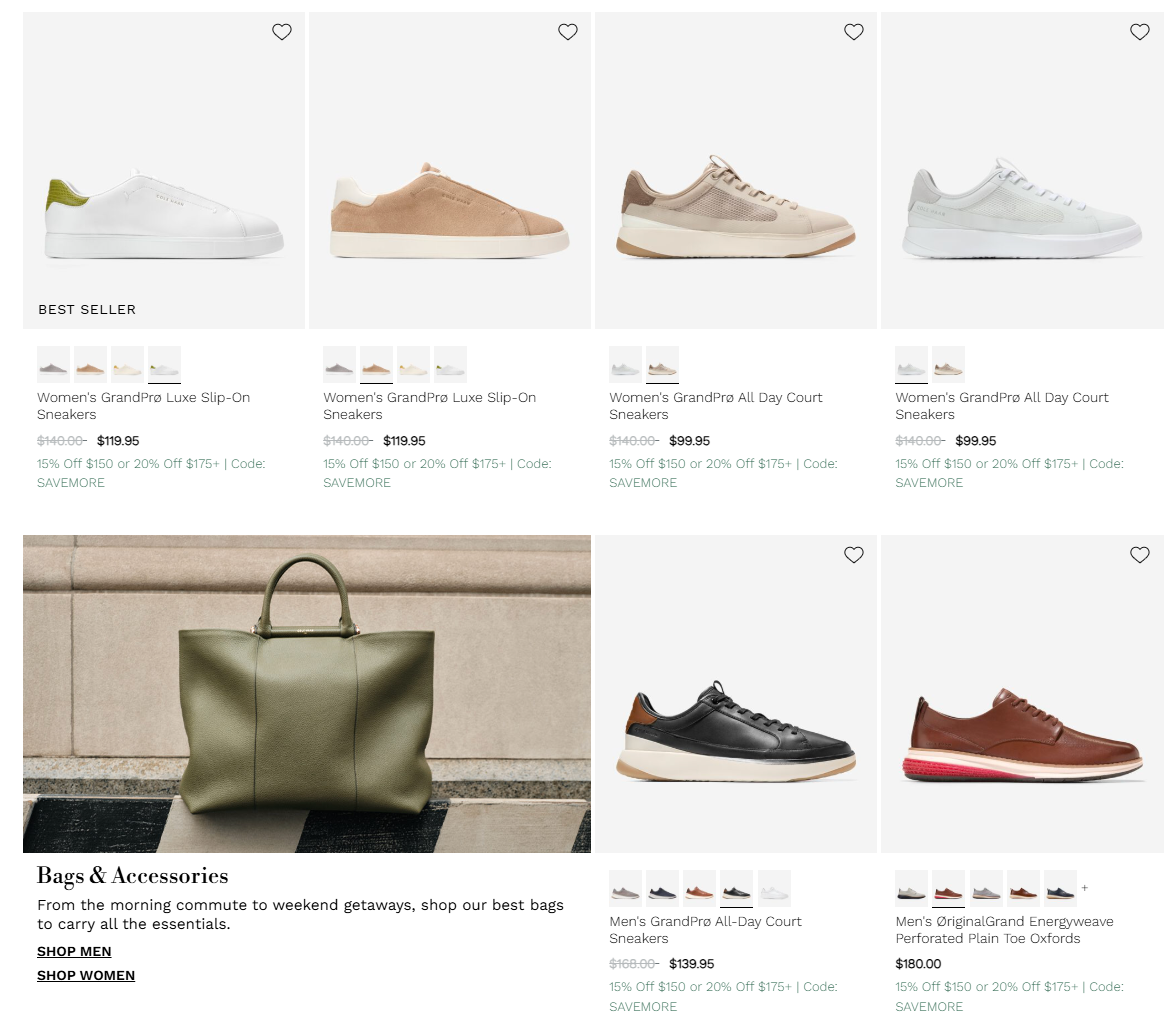Favorite the white slip-on sneaker with green heel
Viewport: 1176px width, 1029px height.
[282, 32]
